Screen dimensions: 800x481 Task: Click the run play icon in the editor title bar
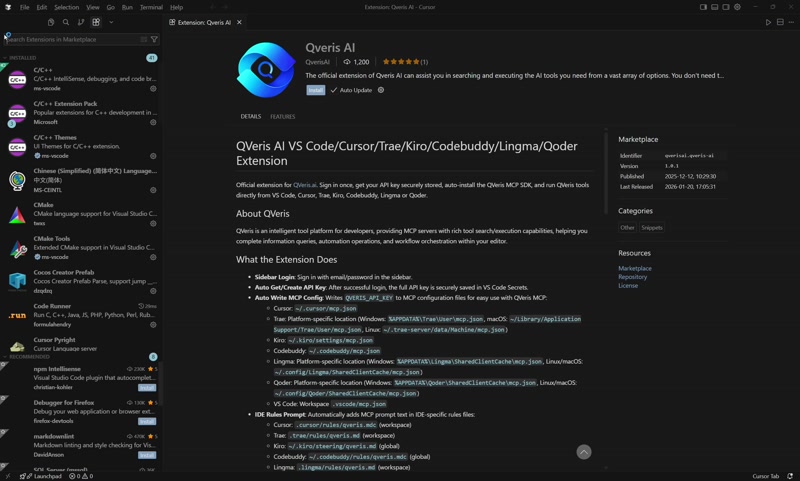coord(768,22)
